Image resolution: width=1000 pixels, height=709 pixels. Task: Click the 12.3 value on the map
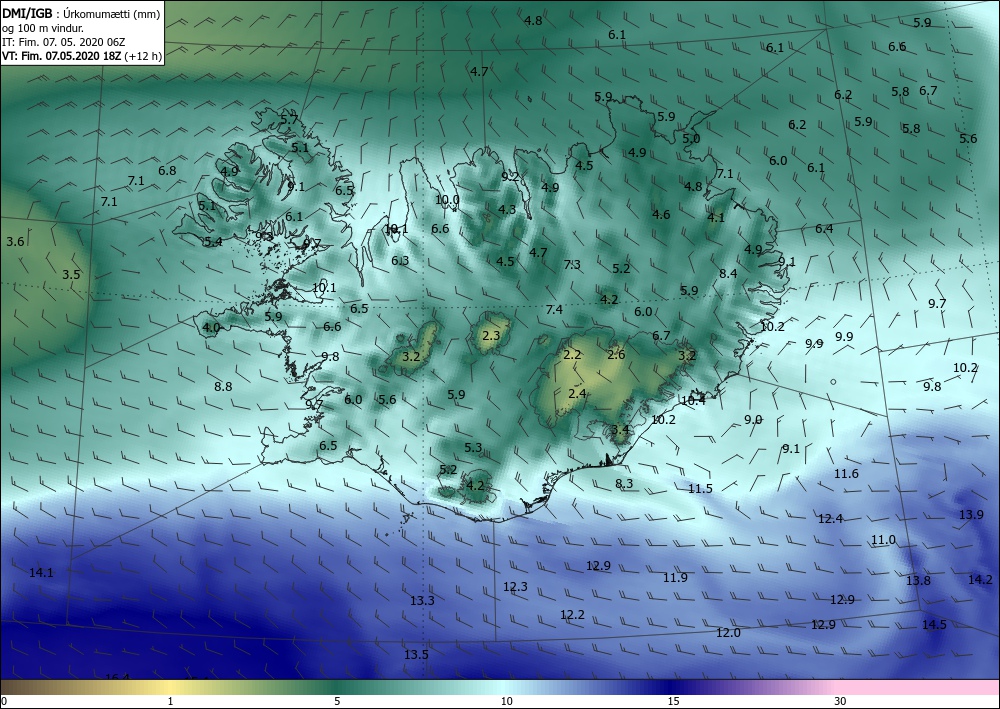pyautogui.click(x=515, y=587)
